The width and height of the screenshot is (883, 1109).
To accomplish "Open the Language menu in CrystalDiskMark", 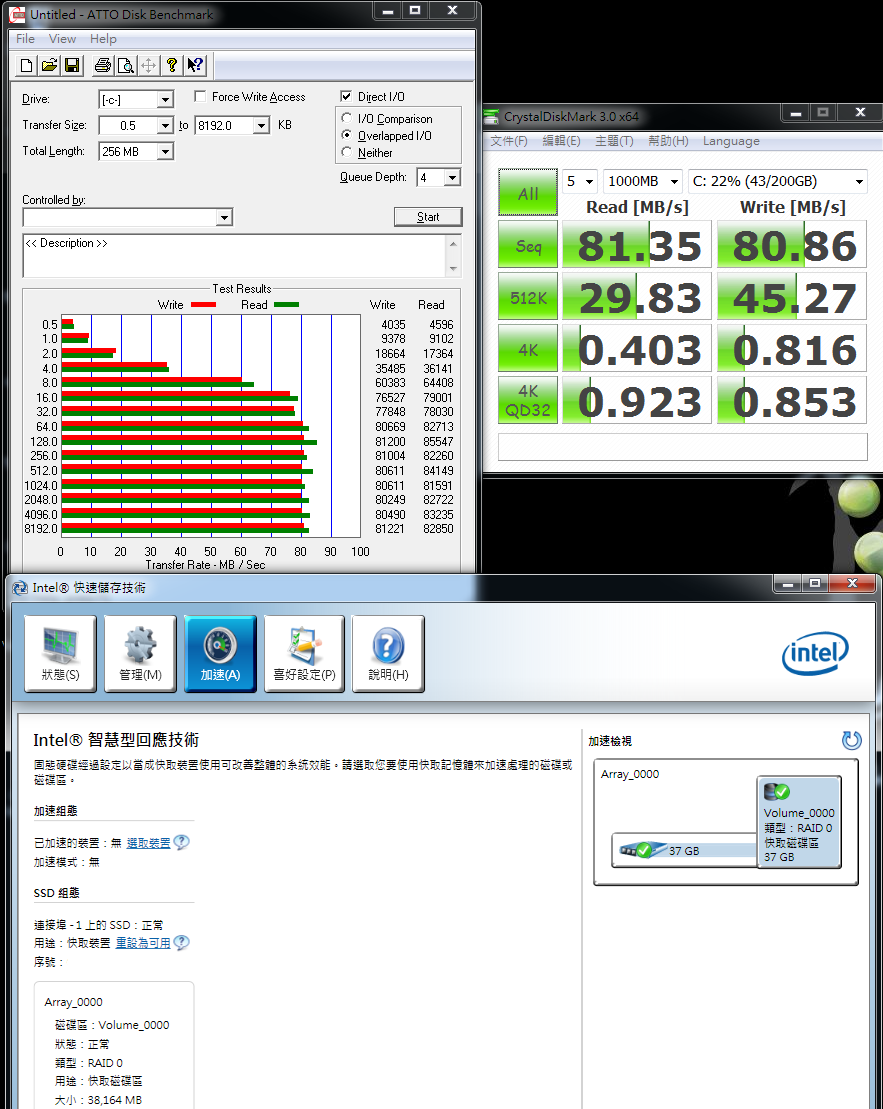I will pos(731,141).
